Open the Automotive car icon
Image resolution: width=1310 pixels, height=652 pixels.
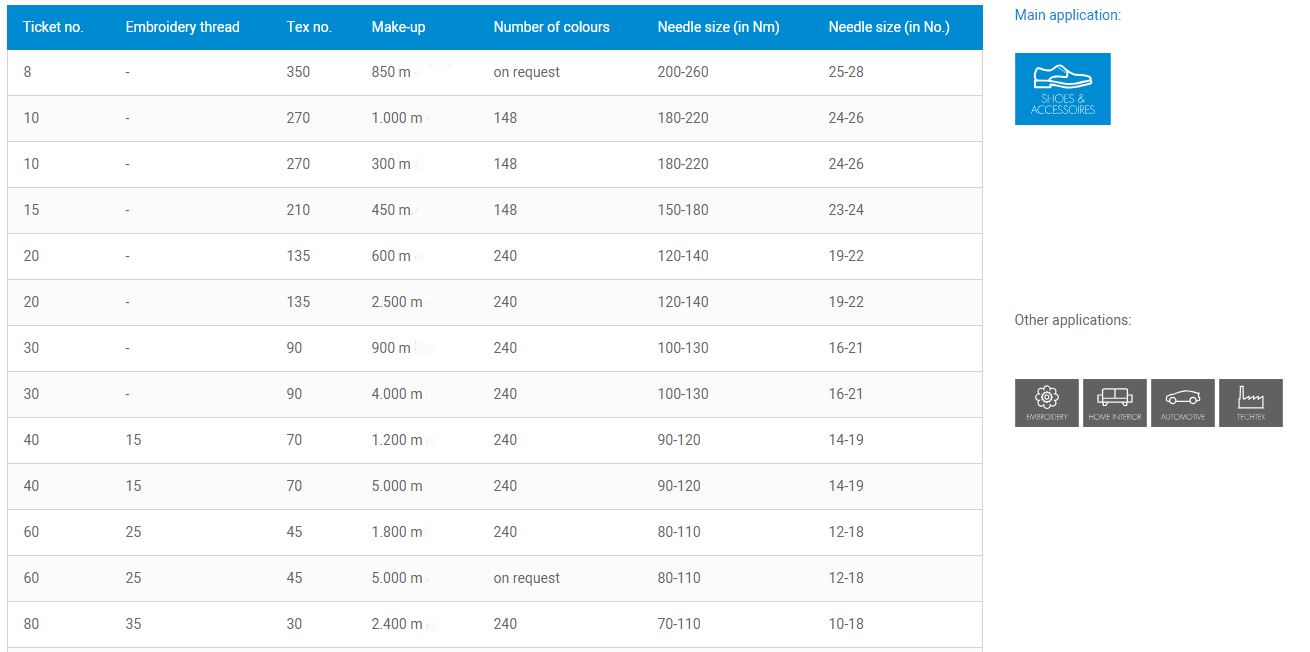pos(1183,403)
